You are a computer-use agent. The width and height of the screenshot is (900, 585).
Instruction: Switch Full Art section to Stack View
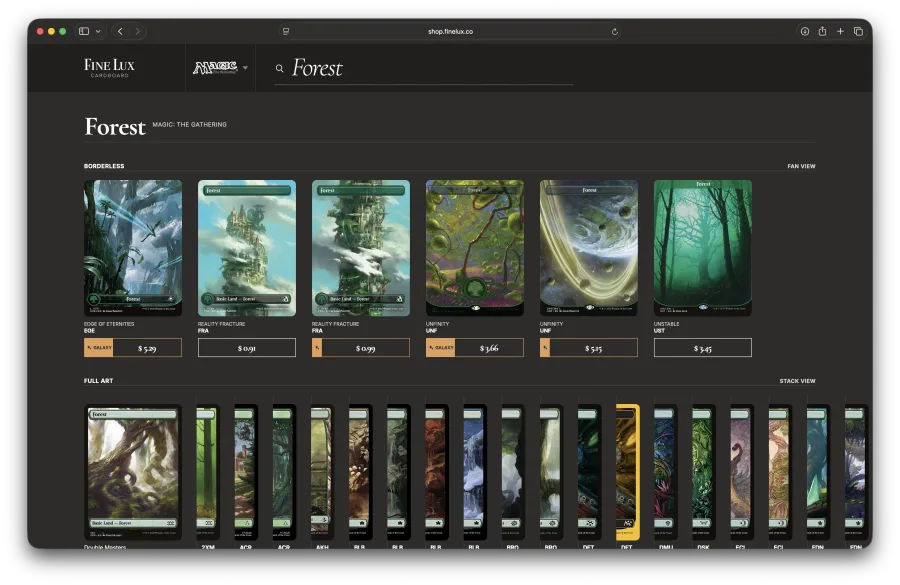[x=797, y=381]
